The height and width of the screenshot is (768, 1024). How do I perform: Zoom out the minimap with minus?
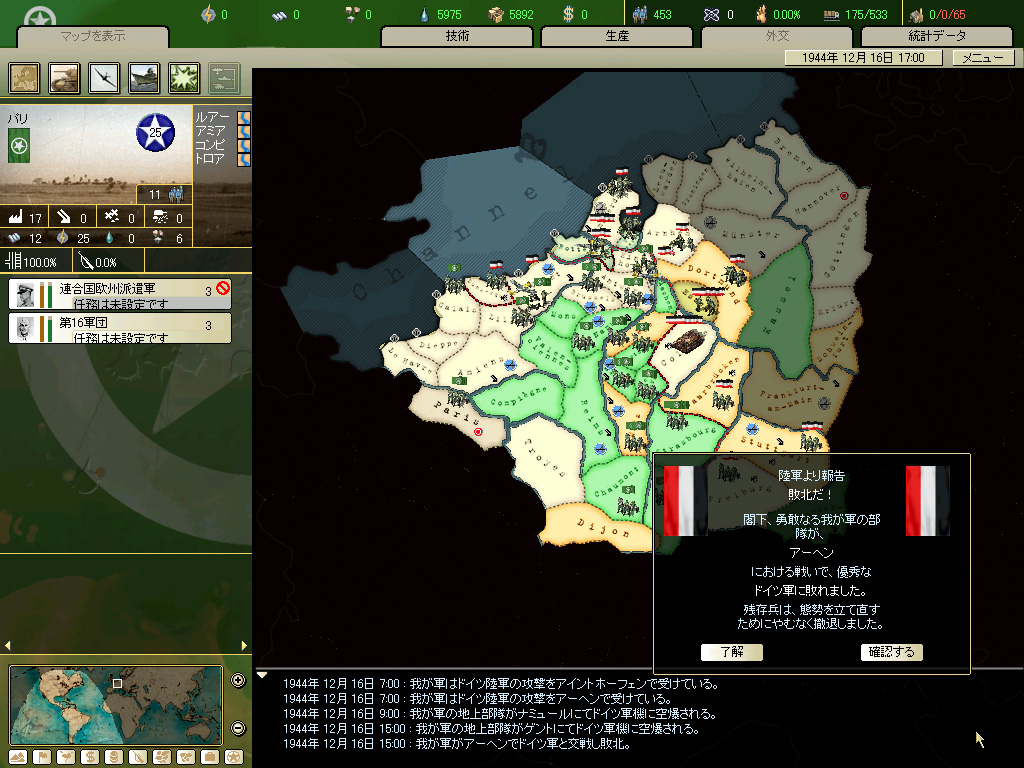tap(238, 728)
